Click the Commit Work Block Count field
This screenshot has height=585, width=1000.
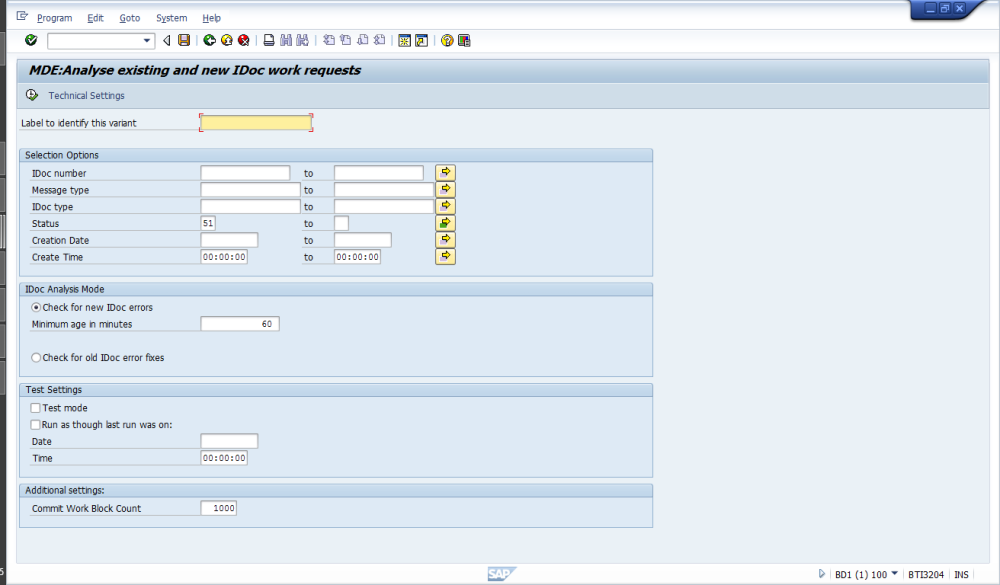(219, 508)
